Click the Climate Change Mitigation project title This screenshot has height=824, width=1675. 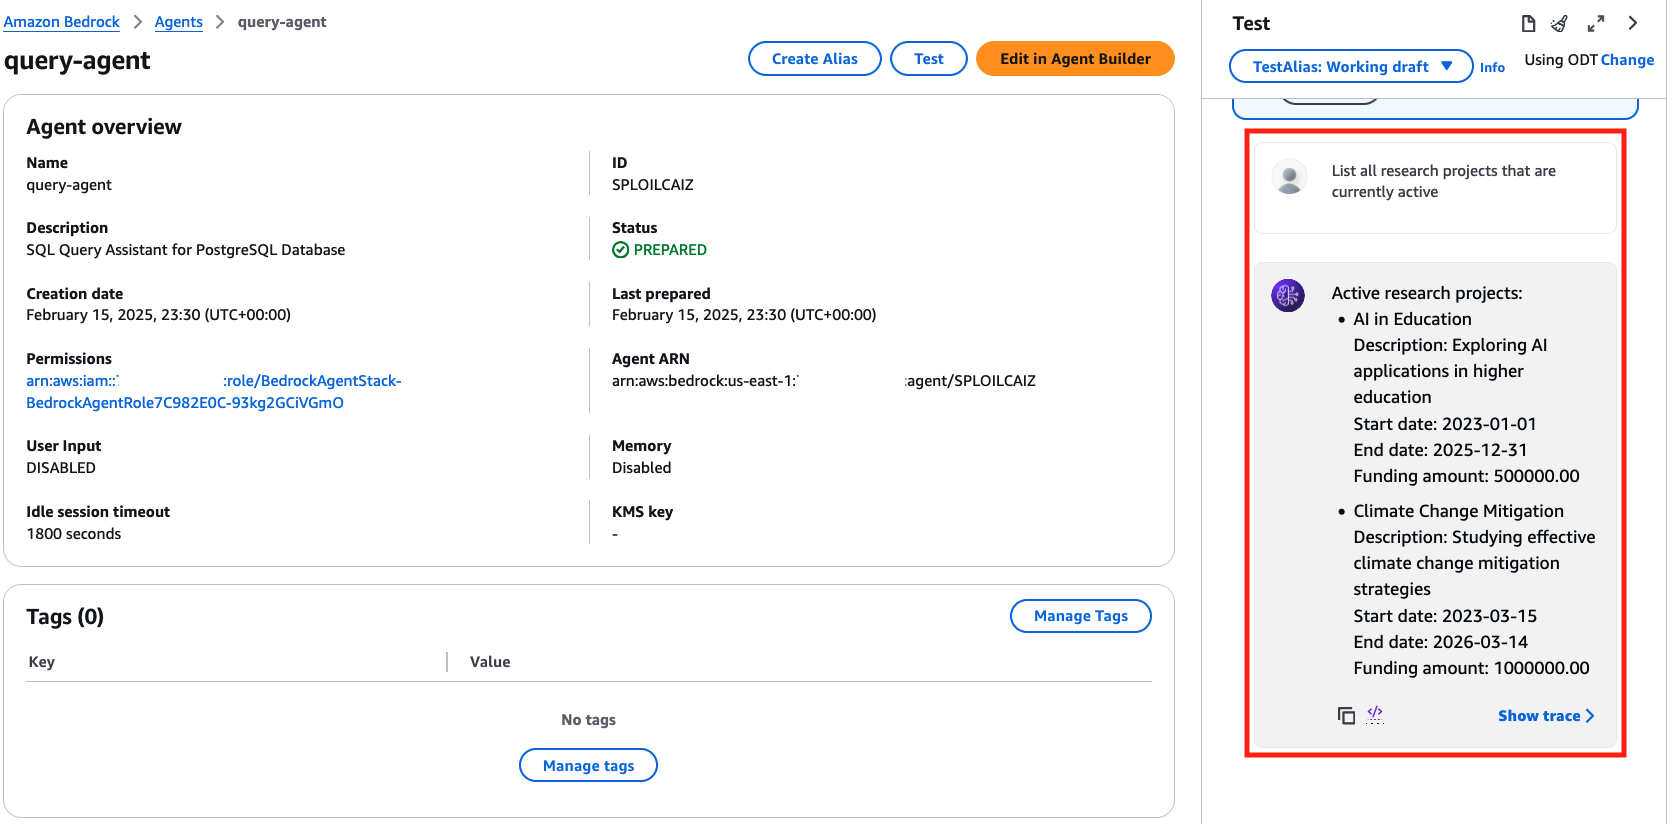tap(1458, 511)
